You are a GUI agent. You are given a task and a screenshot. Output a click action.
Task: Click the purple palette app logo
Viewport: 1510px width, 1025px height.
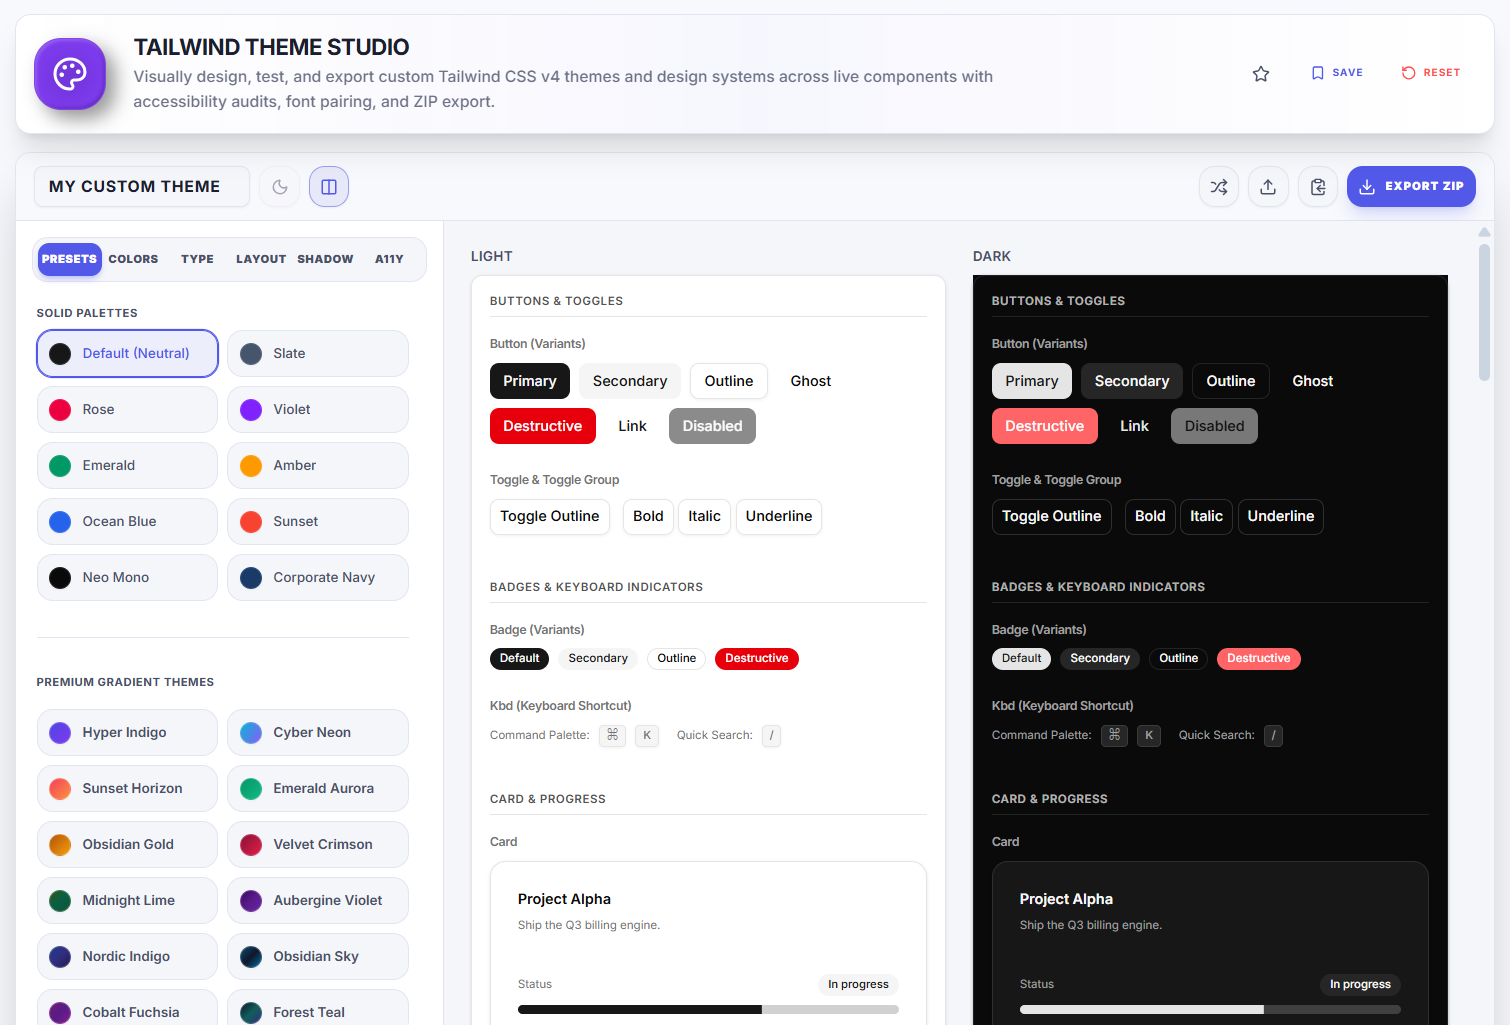click(70, 74)
